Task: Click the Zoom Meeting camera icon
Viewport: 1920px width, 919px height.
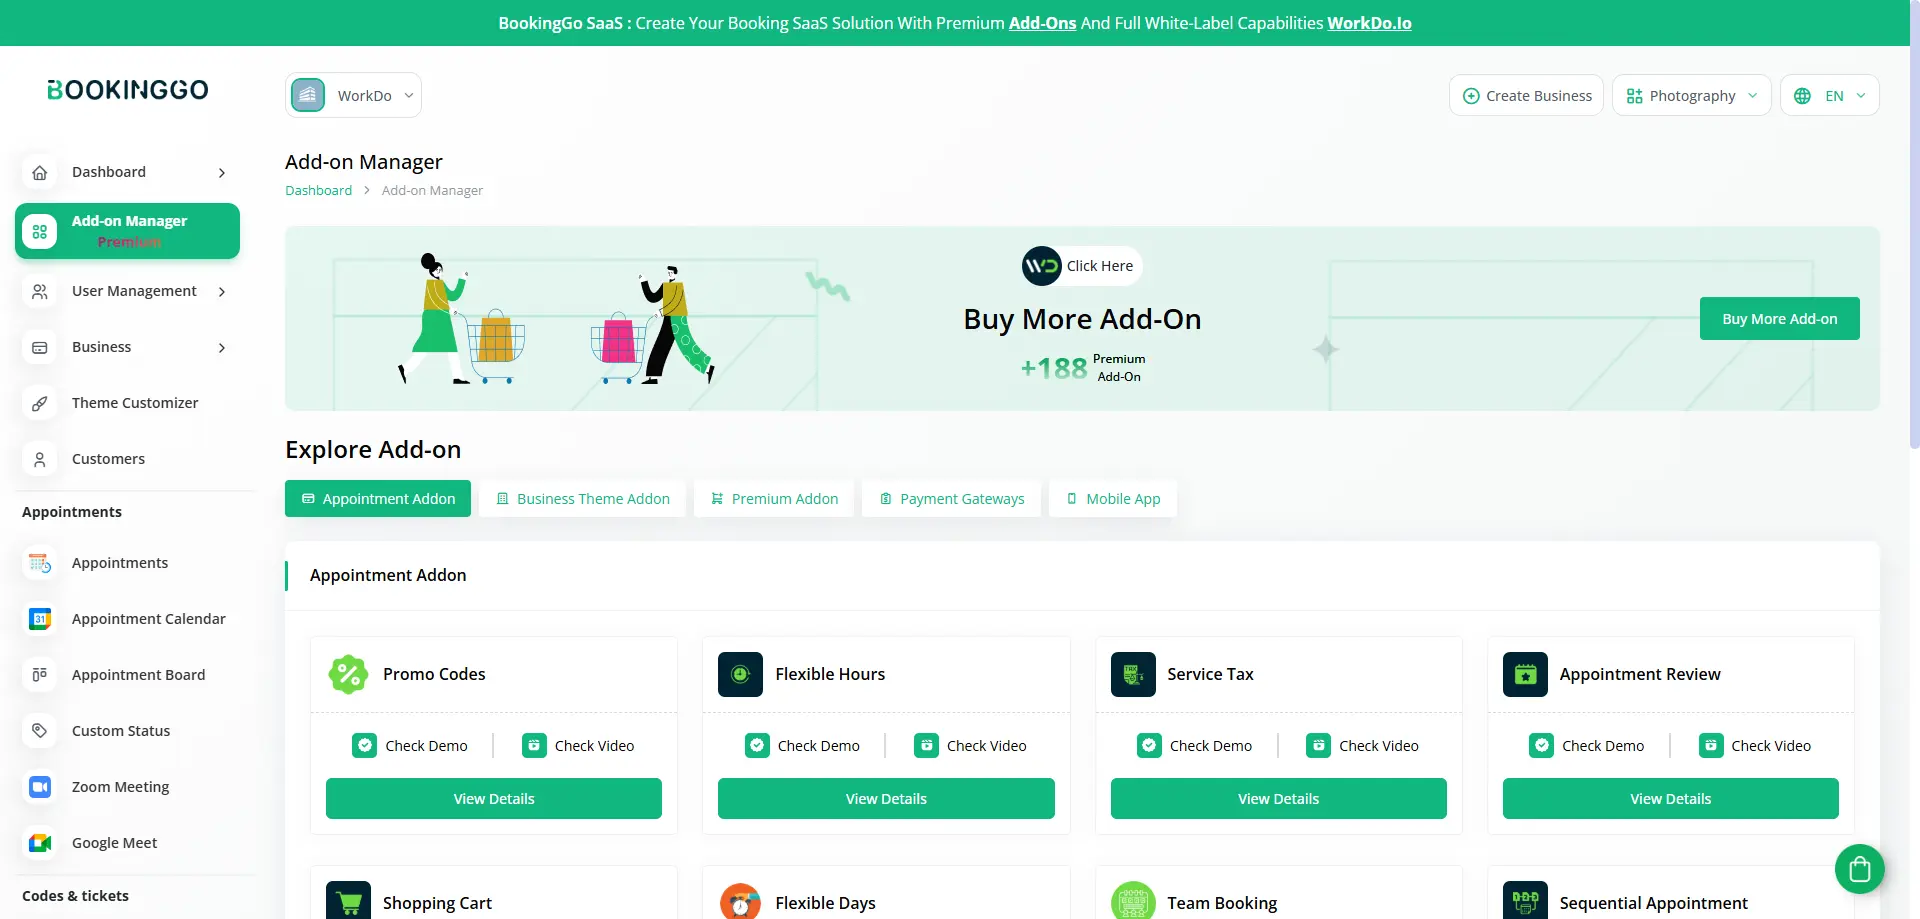Action: click(x=40, y=787)
